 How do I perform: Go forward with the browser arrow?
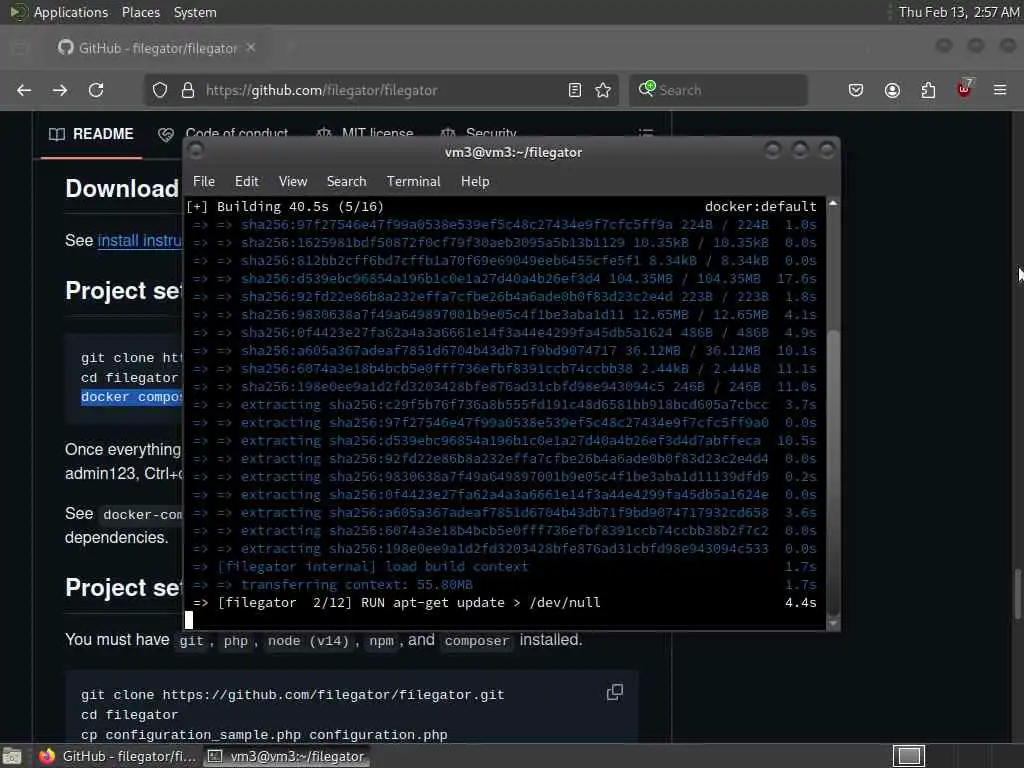click(60, 90)
